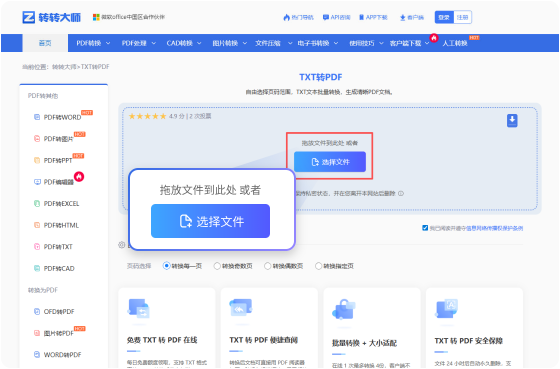Click the fifth gold rating star
This screenshot has width=560, height=369.
point(163,116)
